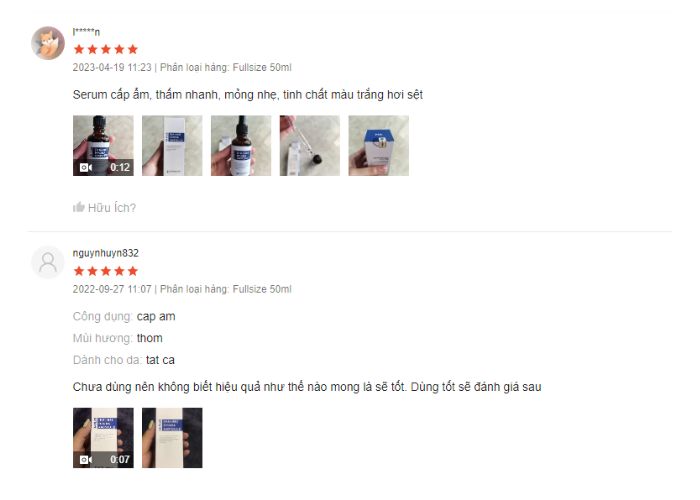Click the review text starting Serum cấp ẩm

click(x=248, y=95)
